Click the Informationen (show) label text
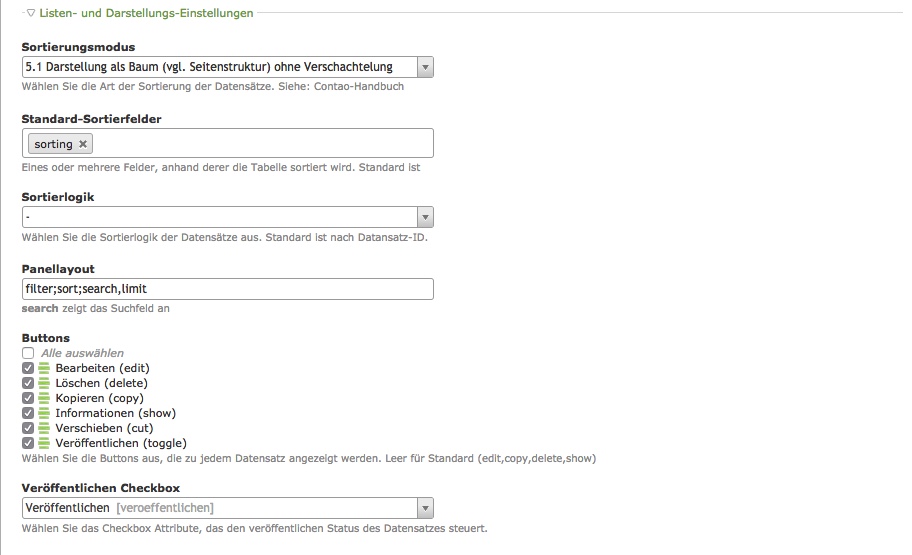912x555 pixels. pyautogui.click(x=116, y=413)
